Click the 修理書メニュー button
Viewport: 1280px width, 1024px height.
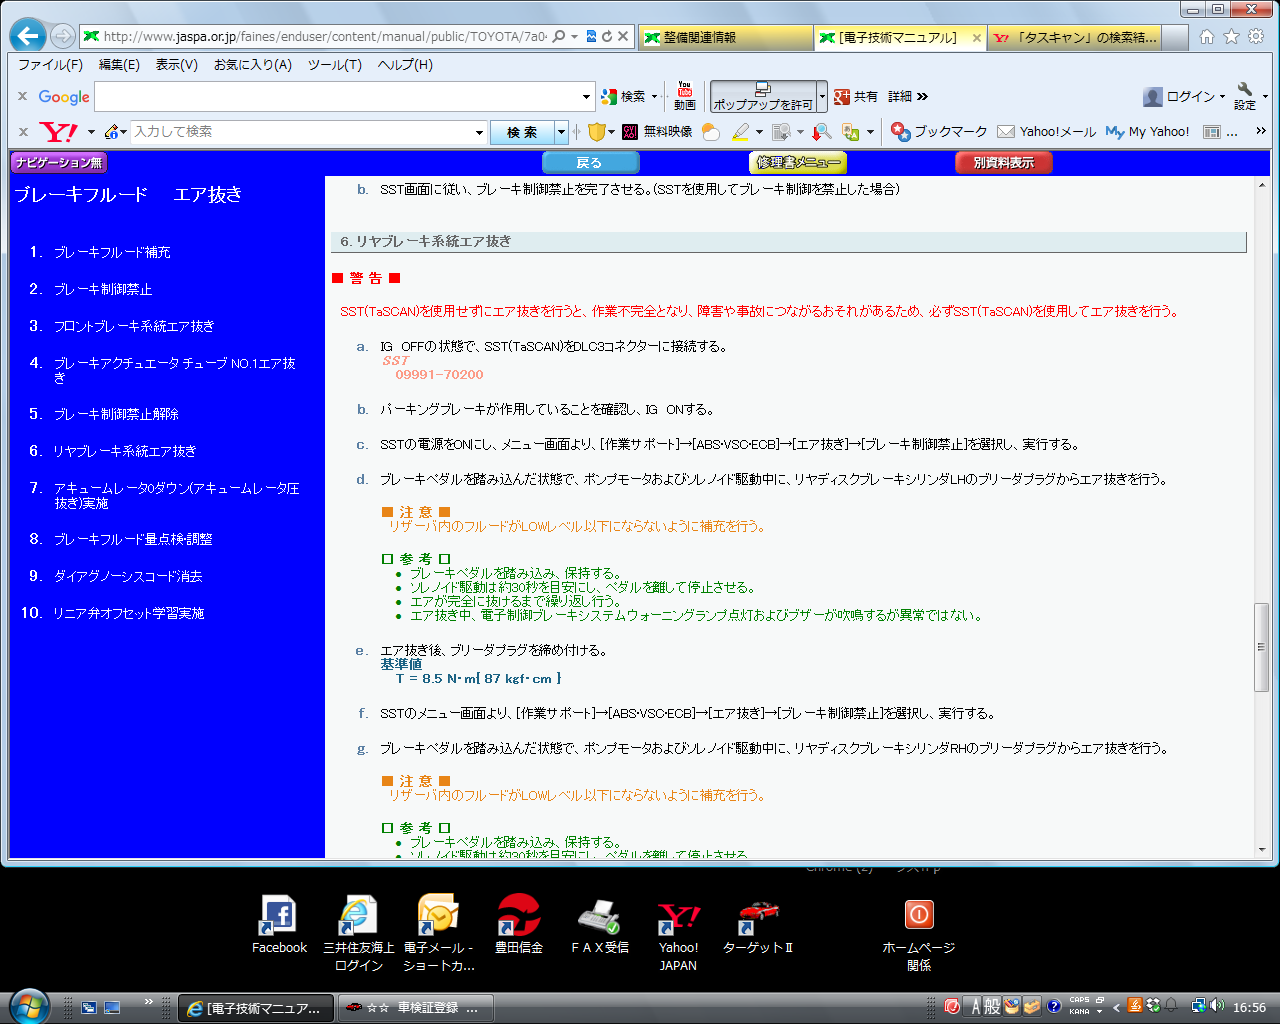coord(798,162)
